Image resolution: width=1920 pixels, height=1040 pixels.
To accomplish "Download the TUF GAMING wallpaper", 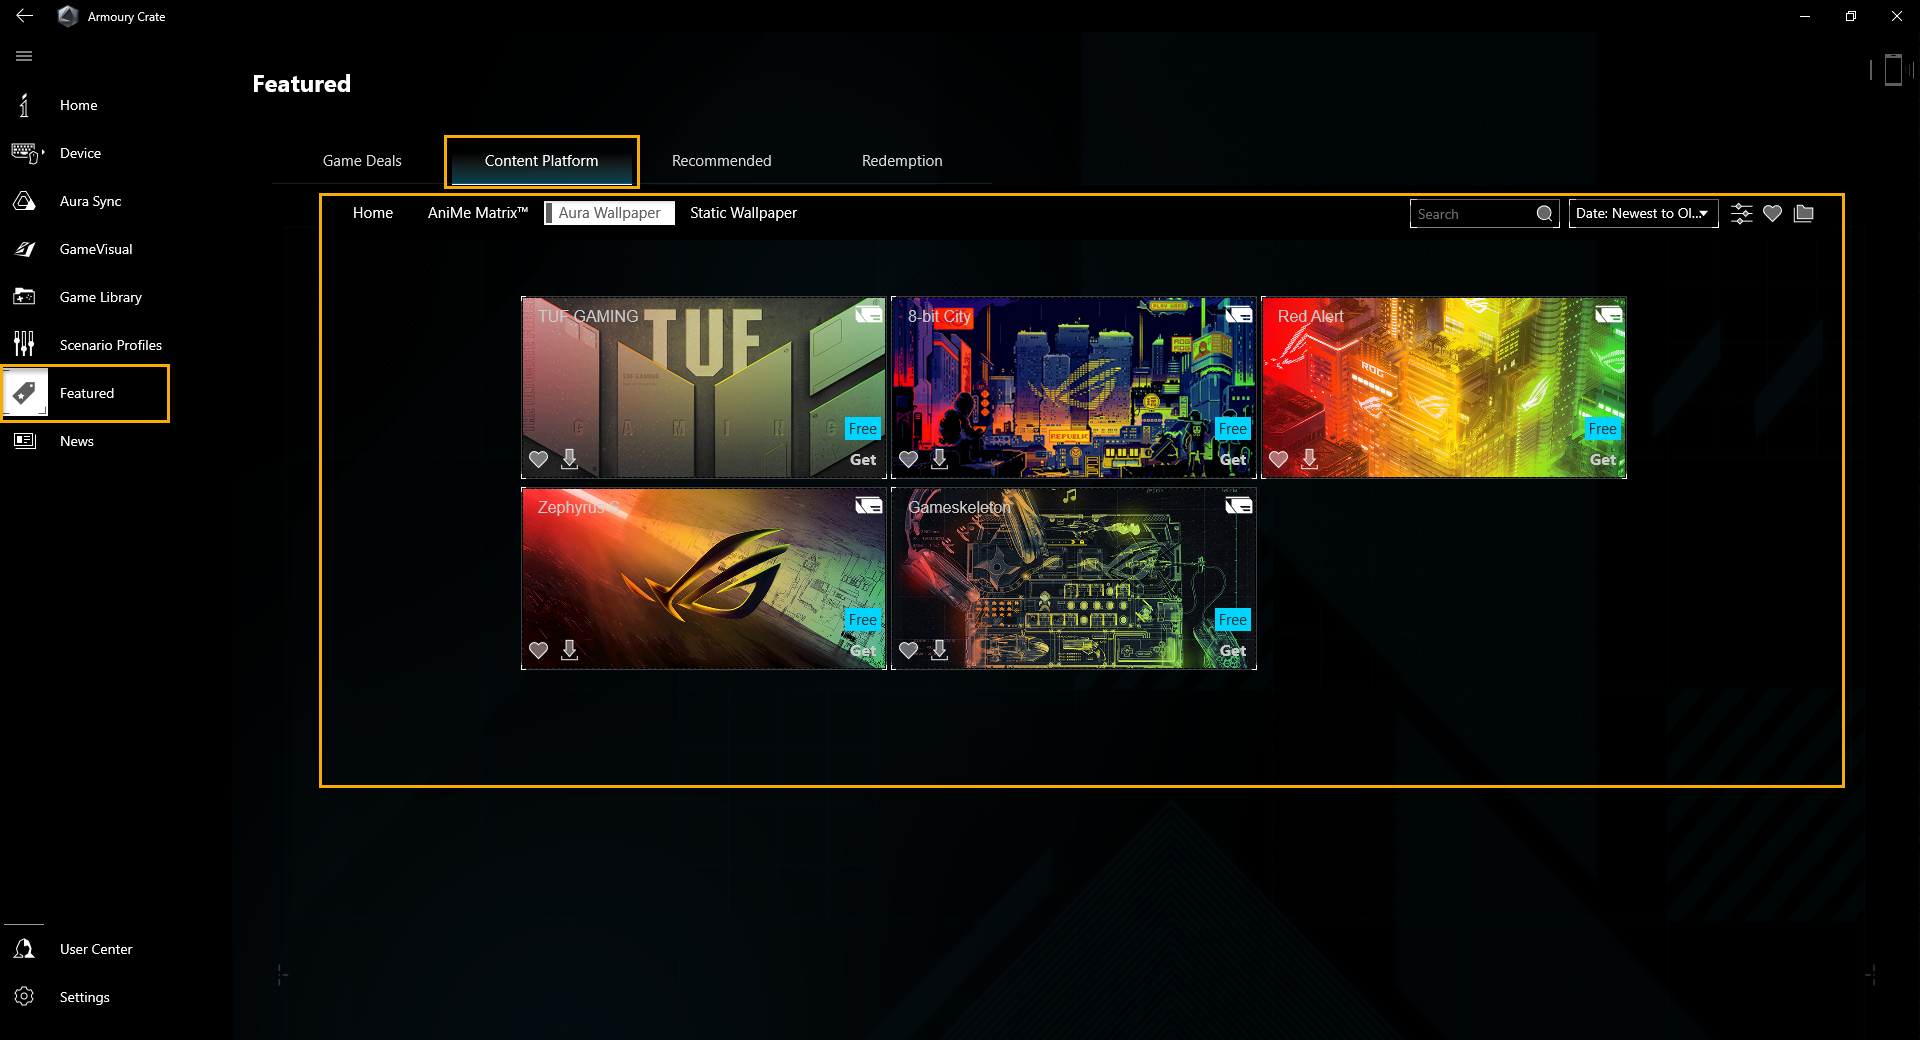I will [569, 459].
